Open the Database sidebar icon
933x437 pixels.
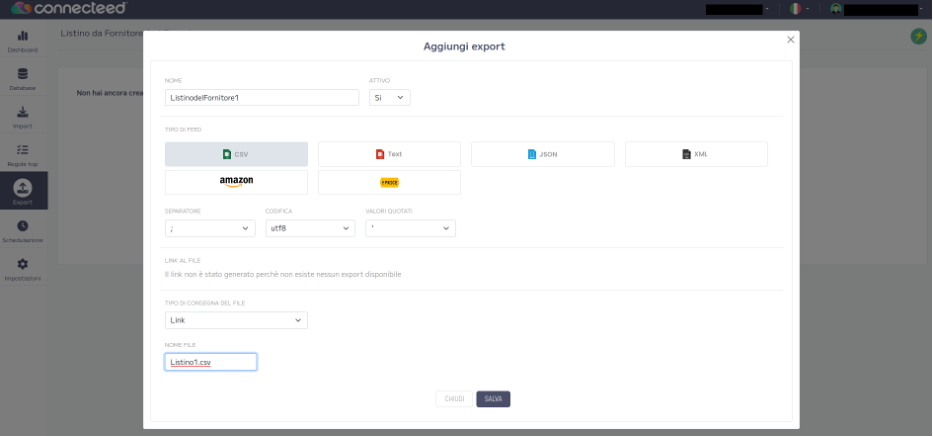(x=23, y=75)
